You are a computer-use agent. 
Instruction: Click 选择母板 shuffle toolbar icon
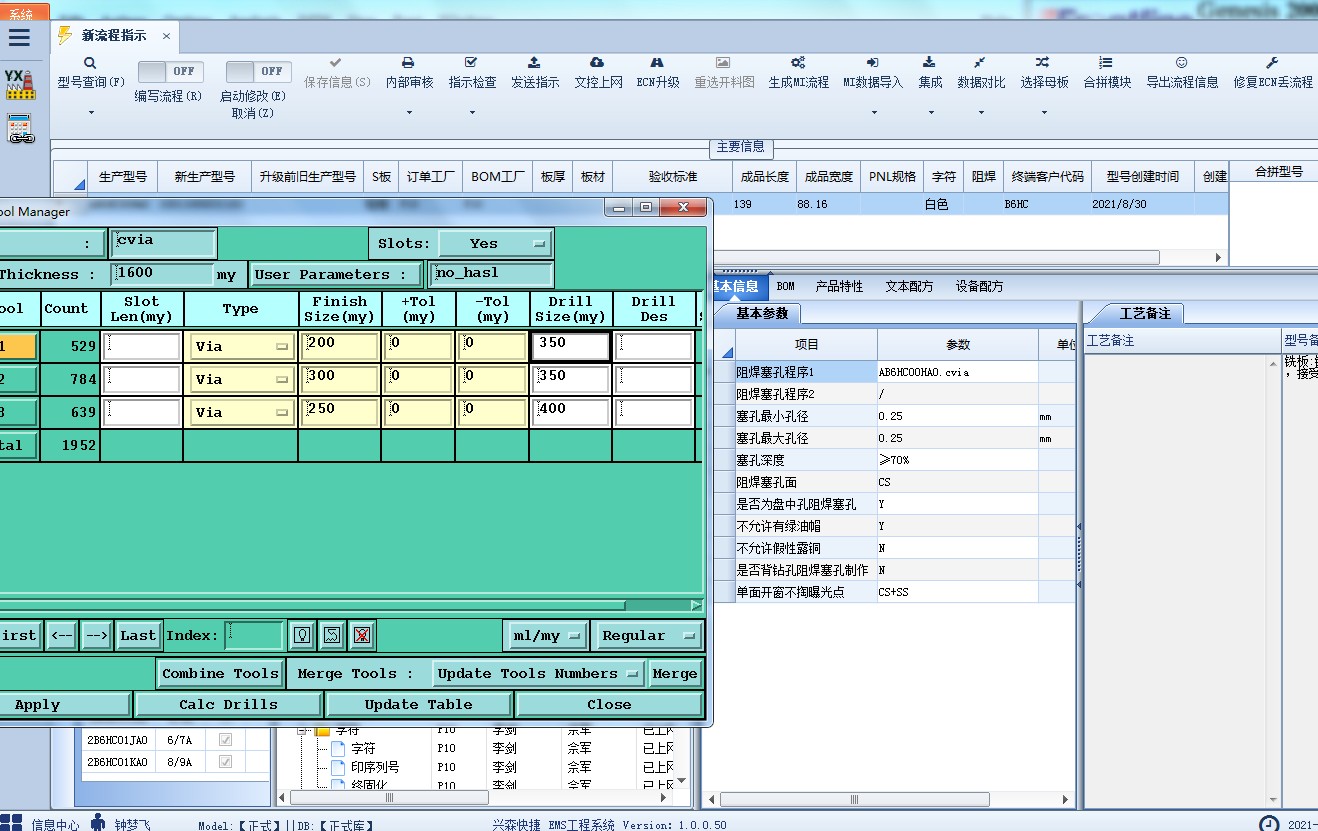tap(1043, 62)
